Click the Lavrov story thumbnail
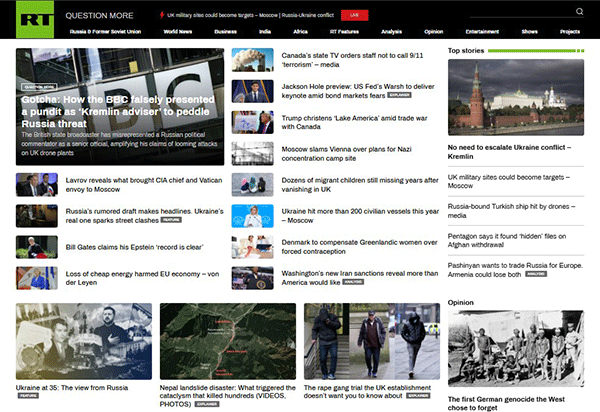600x412 pixels. [x=37, y=185]
